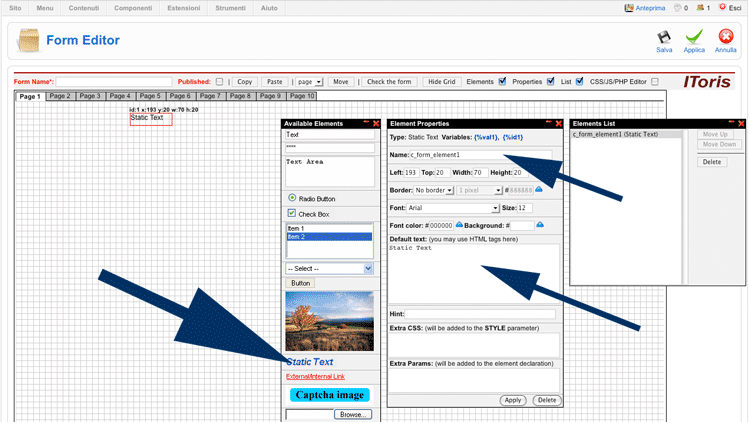Open the -- Select -- dropdown element
750x422 pixels.
330,268
